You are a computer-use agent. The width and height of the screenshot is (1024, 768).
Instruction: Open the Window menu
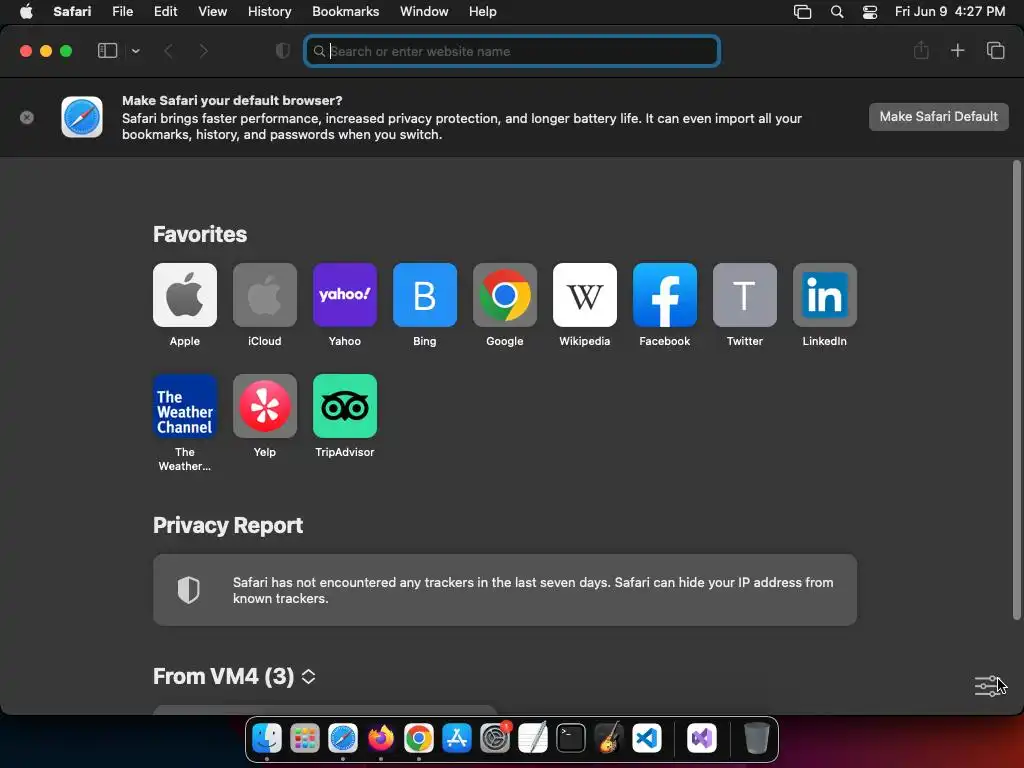(x=424, y=12)
